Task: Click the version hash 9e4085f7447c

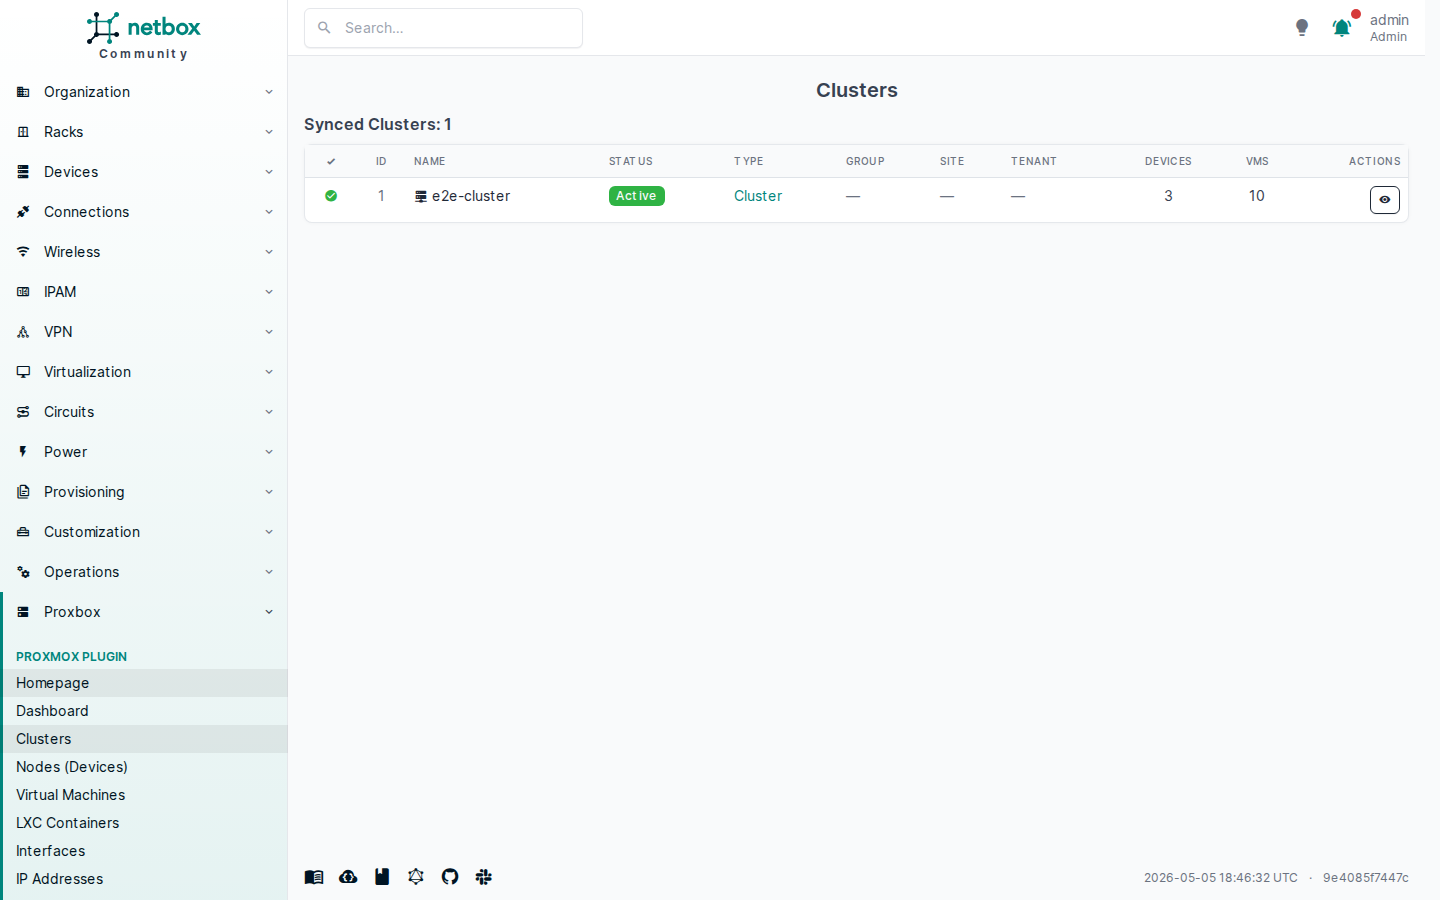Action: click(1366, 878)
